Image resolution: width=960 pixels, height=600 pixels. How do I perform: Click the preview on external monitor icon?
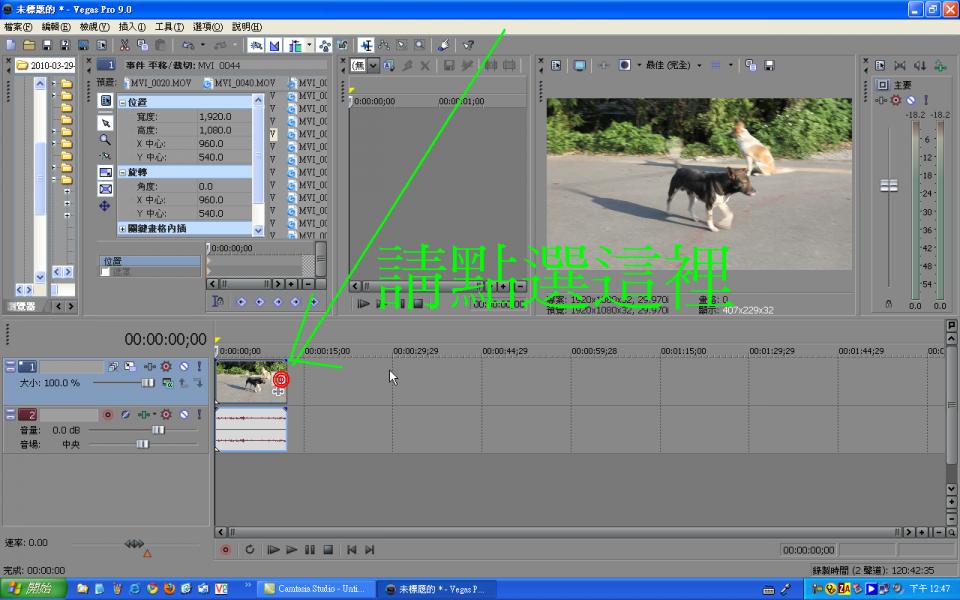pyautogui.click(x=579, y=65)
